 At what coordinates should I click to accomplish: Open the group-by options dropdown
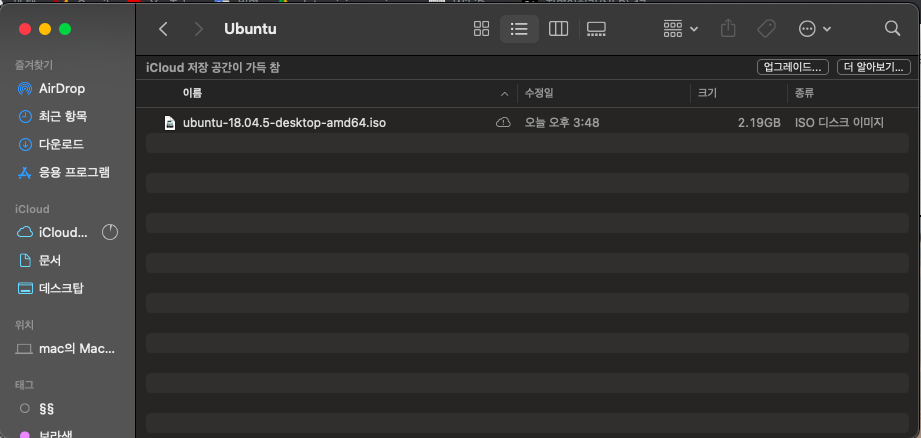click(680, 29)
